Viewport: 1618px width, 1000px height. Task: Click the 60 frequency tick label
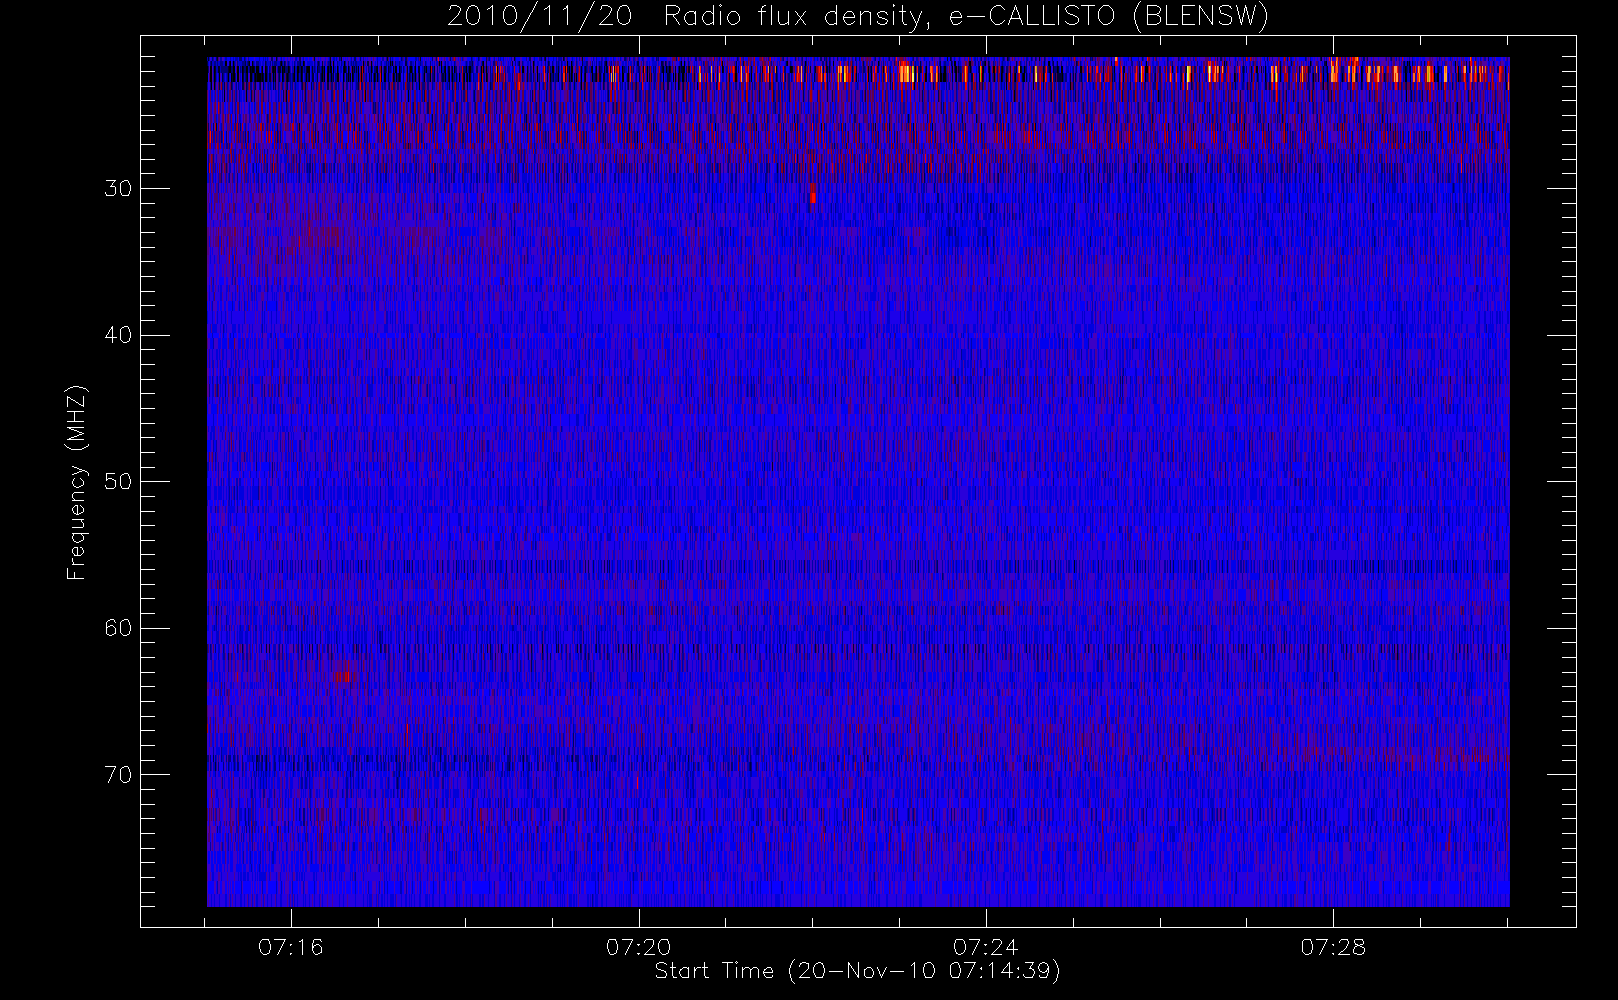coord(118,628)
